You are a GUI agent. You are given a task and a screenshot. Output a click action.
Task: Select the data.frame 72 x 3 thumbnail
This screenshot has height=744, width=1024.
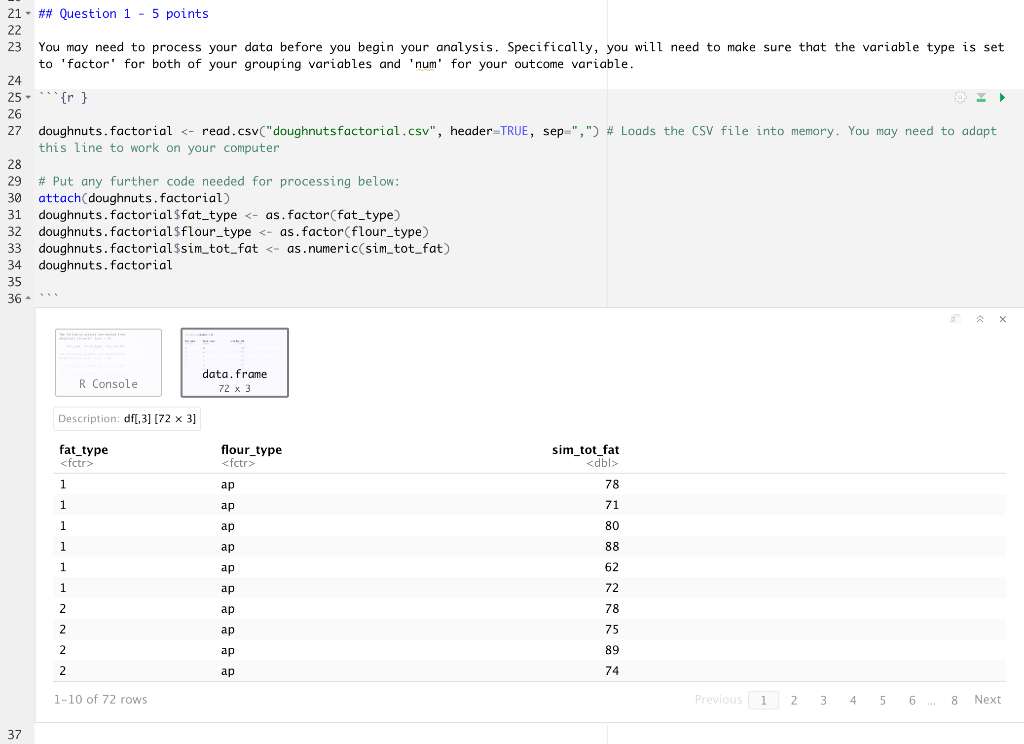click(x=234, y=363)
